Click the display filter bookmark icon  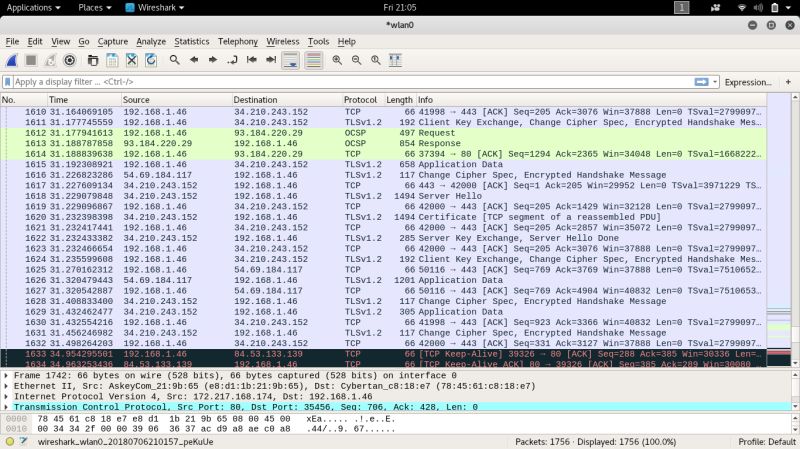8,82
